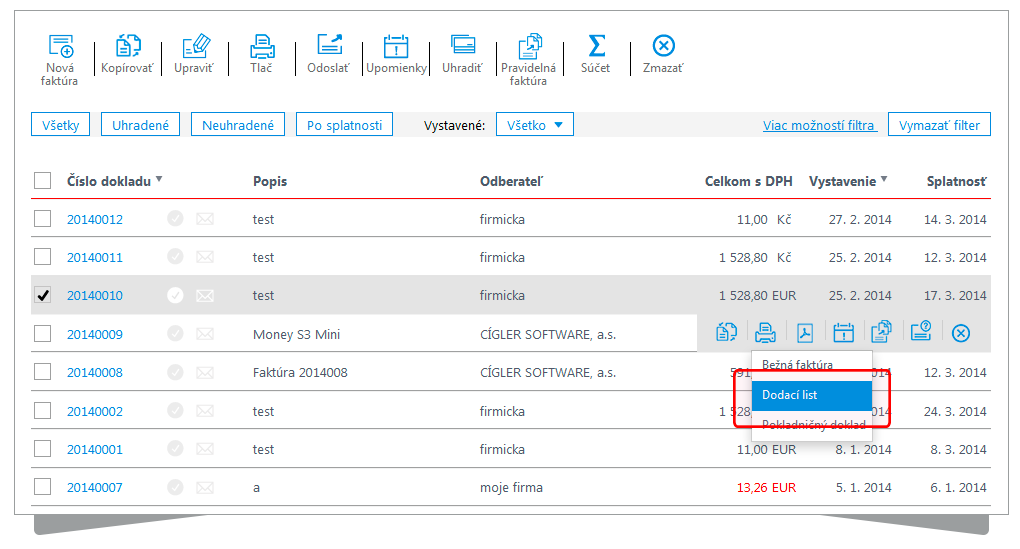
Task: Click the Pravidelná faktúra toolbar icon
Action: [530, 47]
